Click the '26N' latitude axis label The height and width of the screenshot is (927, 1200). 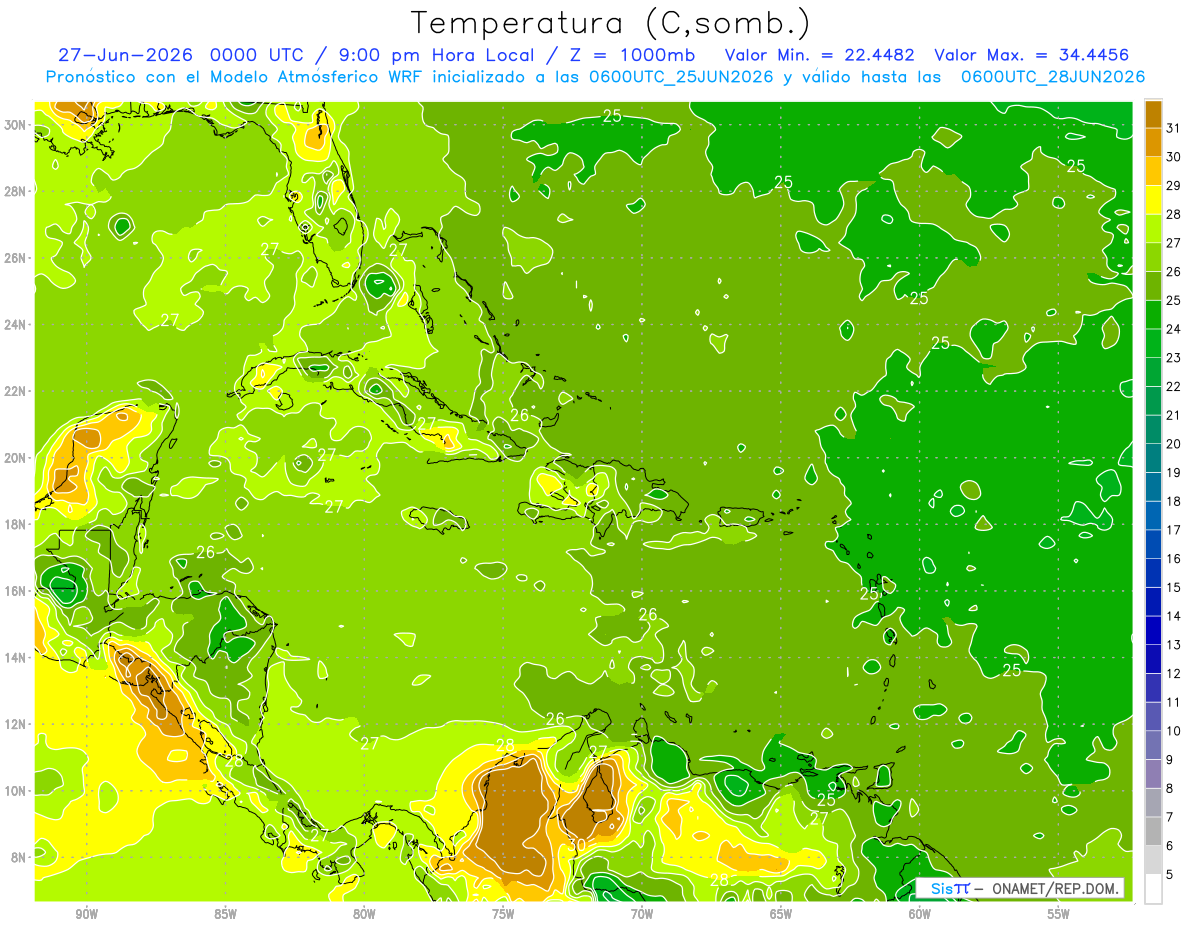(15, 258)
